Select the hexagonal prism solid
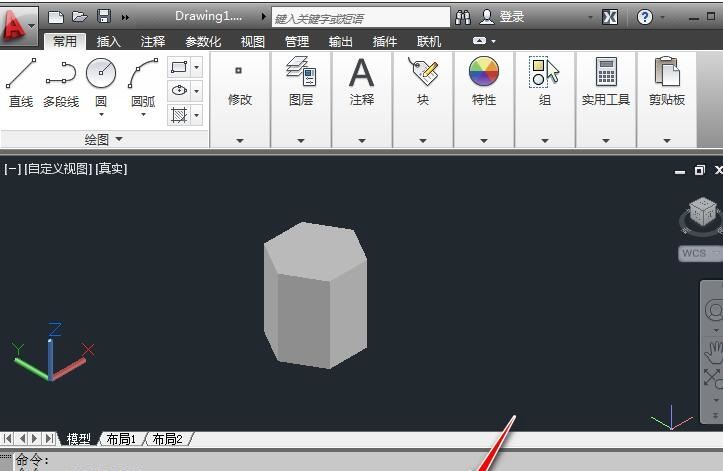The height and width of the screenshot is (471, 723). pos(315,295)
